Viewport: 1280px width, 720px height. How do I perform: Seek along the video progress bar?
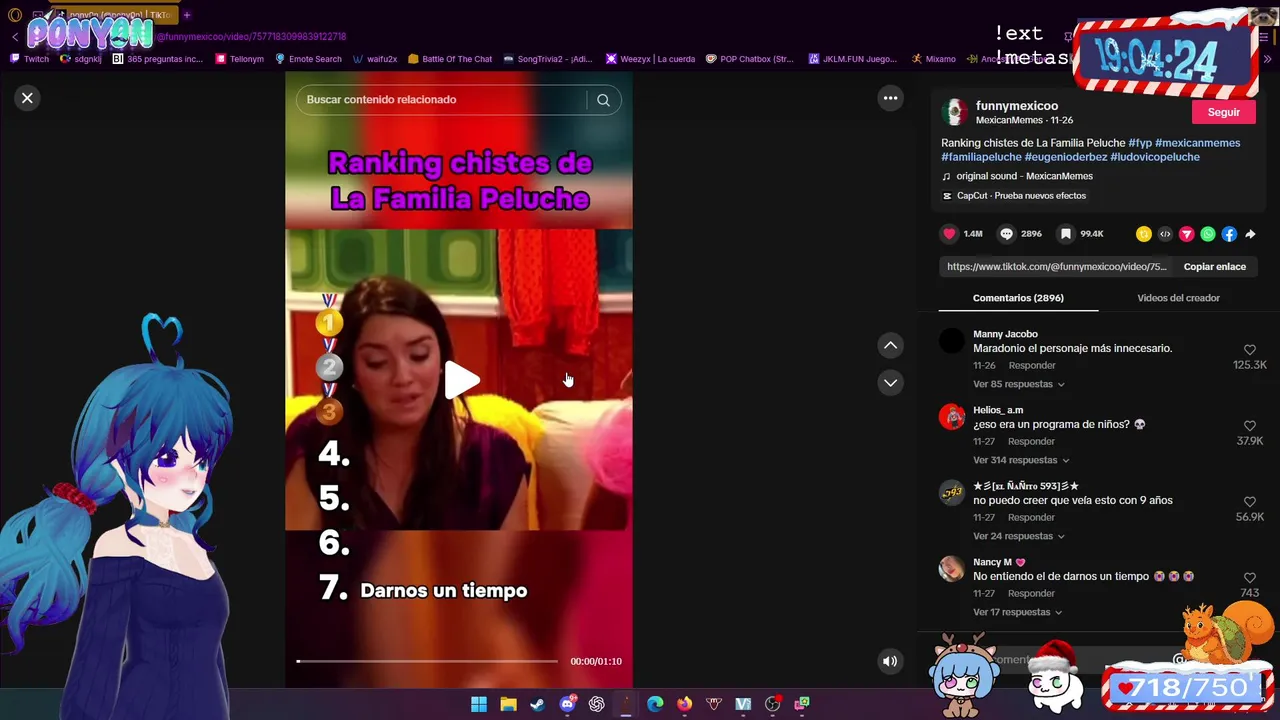427,661
